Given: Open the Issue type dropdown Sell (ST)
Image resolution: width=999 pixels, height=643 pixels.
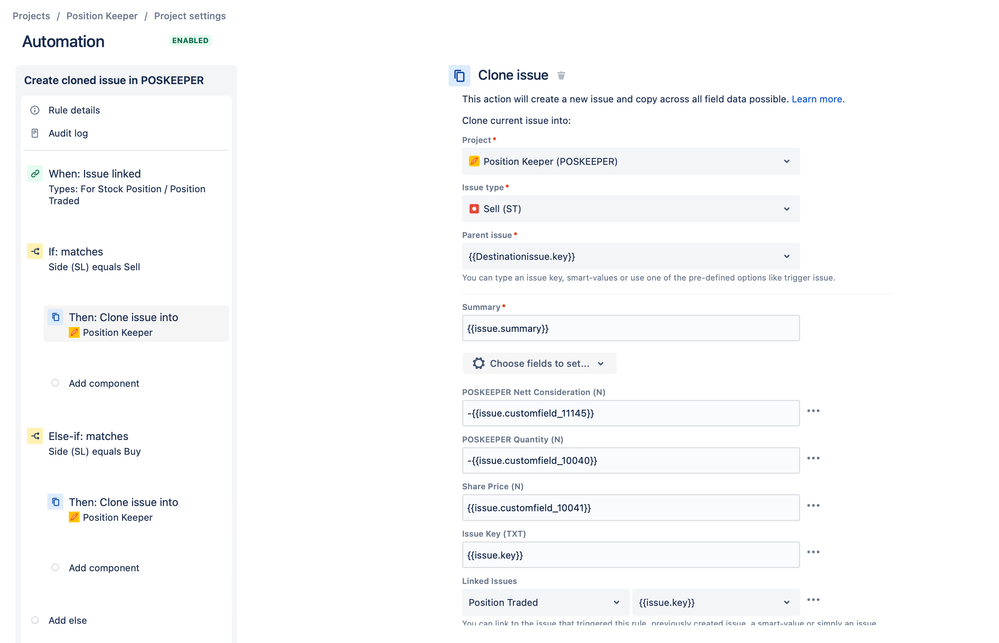Looking at the screenshot, I should (x=631, y=208).
